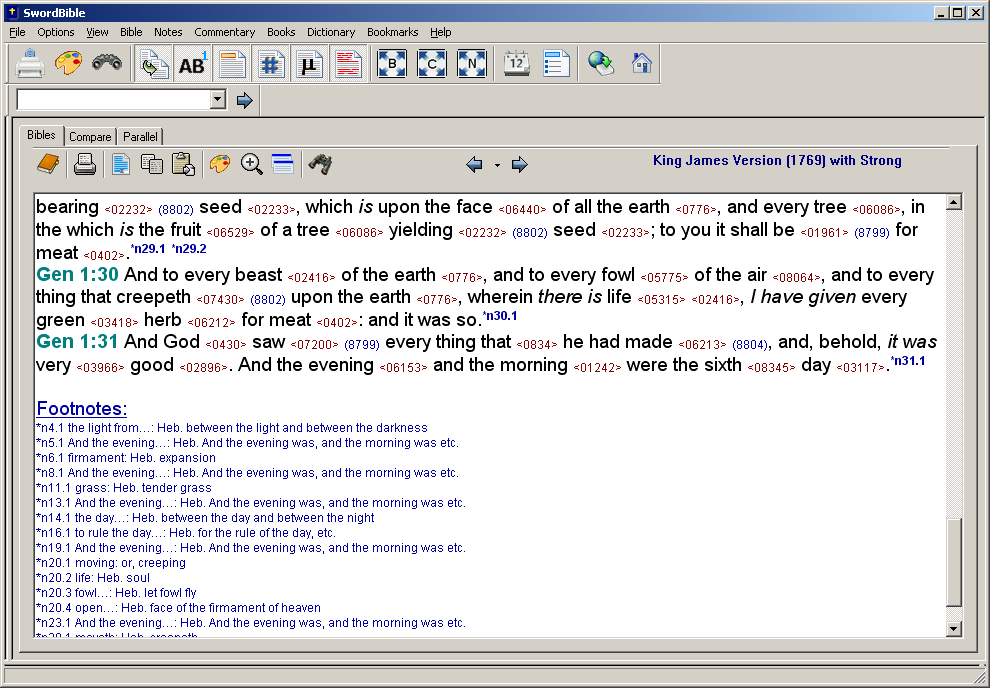Click the printer icon in the main toolbar
This screenshot has width=990, height=688.
click(x=30, y=64)
